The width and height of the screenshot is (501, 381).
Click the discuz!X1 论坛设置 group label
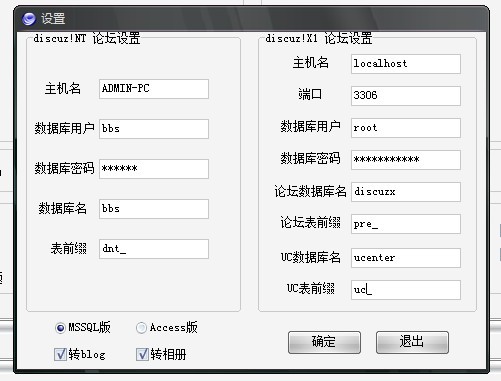coord(319,39)
